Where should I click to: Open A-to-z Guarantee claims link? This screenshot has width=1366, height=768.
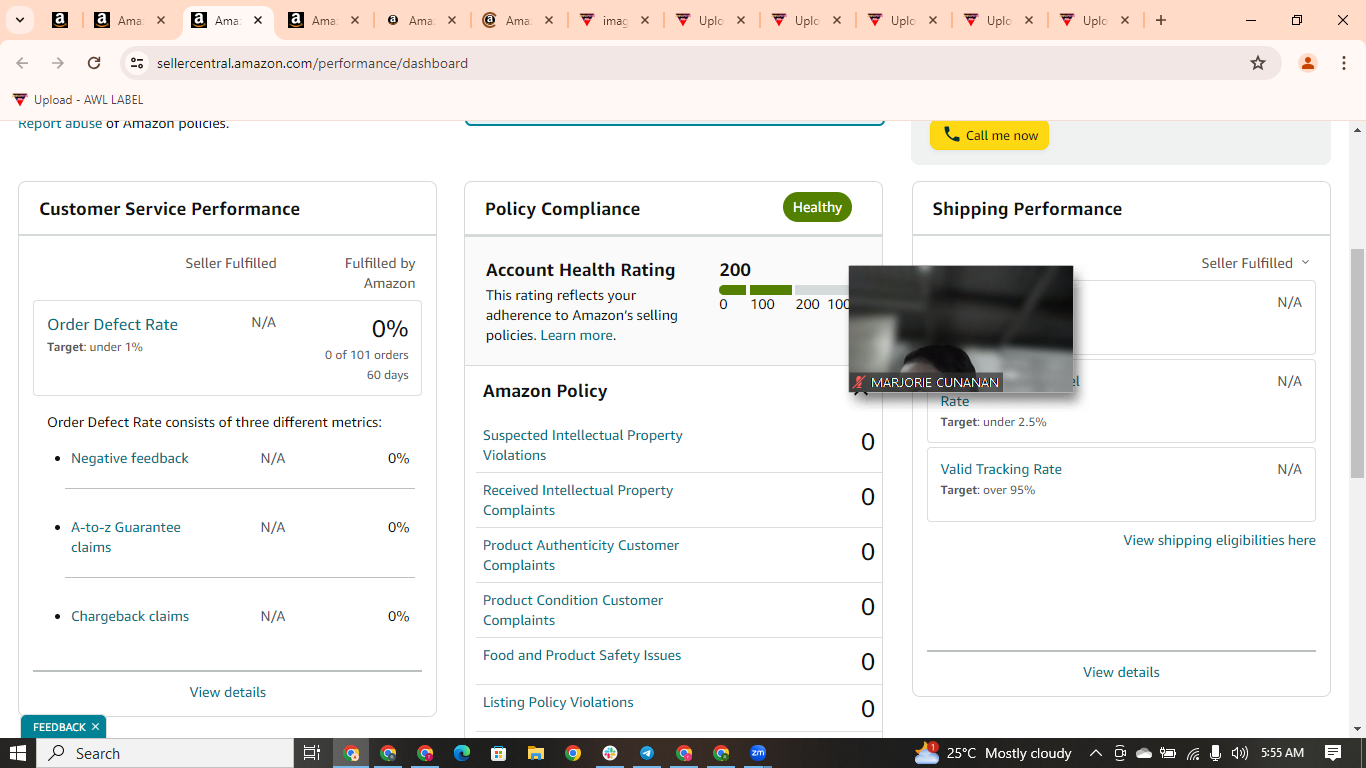tap(126, 537)
